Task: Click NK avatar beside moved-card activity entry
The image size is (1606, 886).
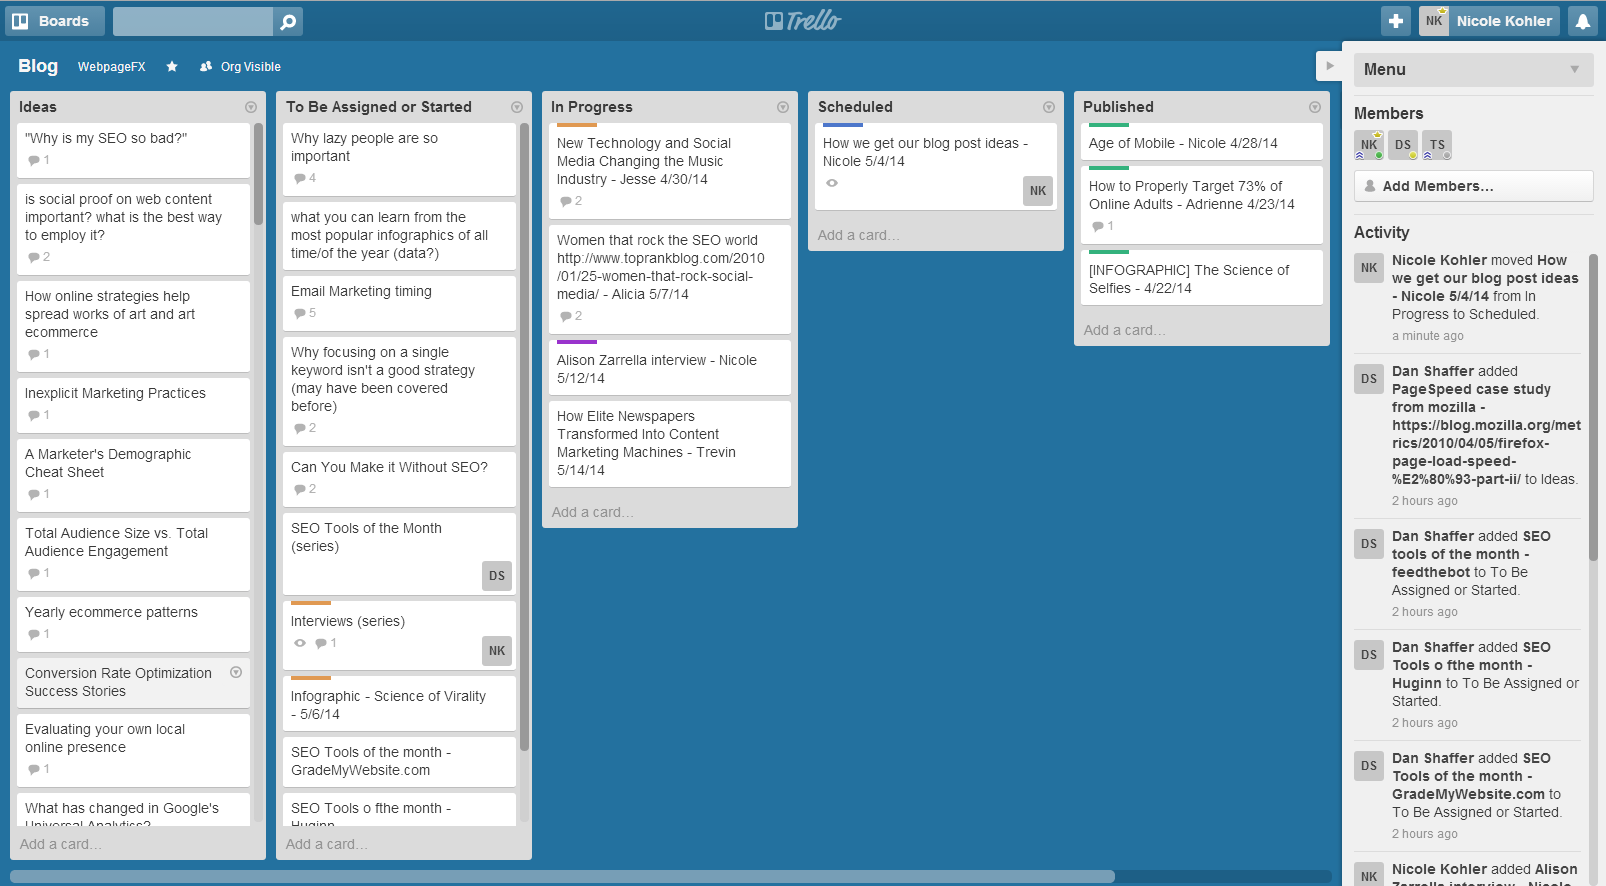Action: pyautogui.click(x=1369, y=268)
